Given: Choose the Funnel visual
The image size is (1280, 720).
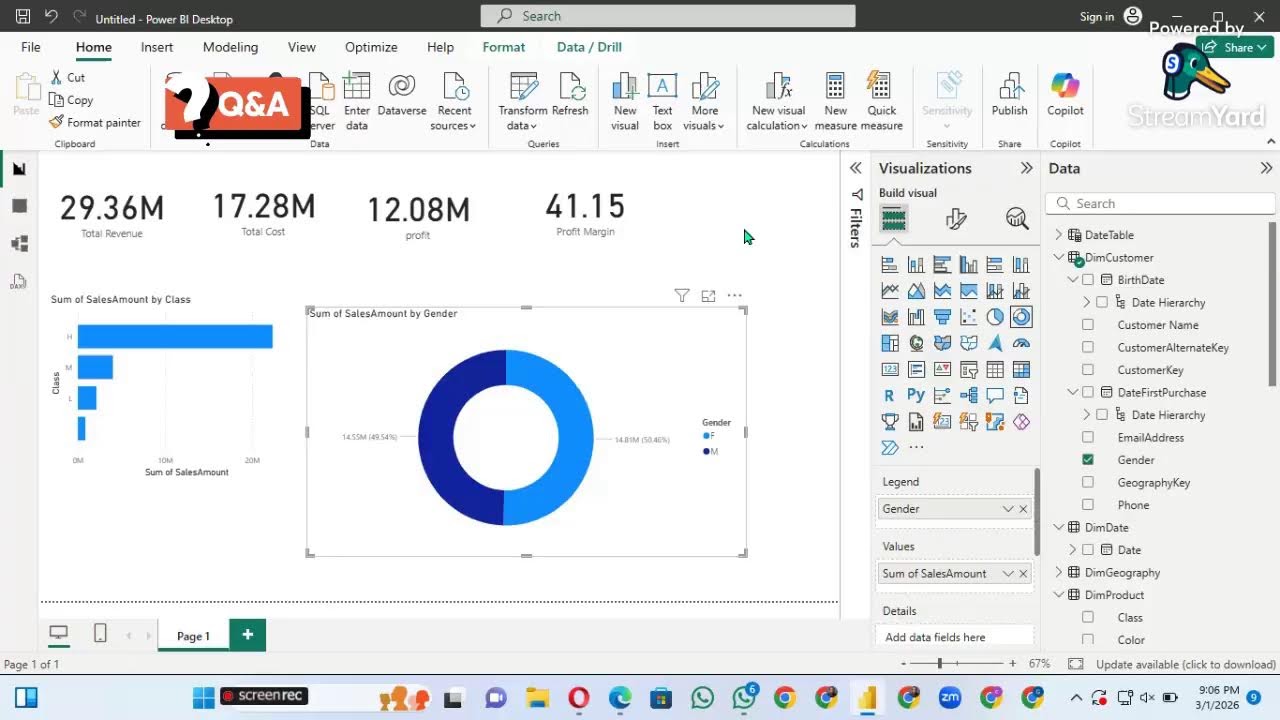Looking at the screenshot, I should (942, 317).
